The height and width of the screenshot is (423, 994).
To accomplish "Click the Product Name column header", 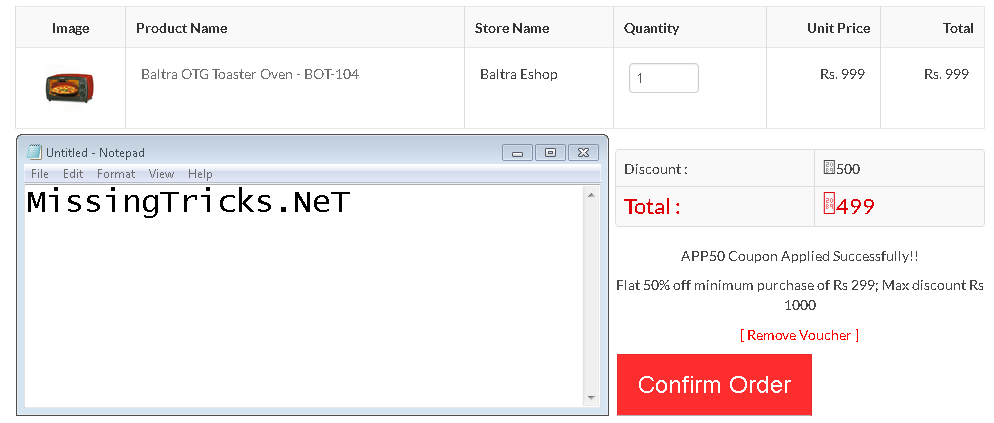I will [x=182, y=28].
